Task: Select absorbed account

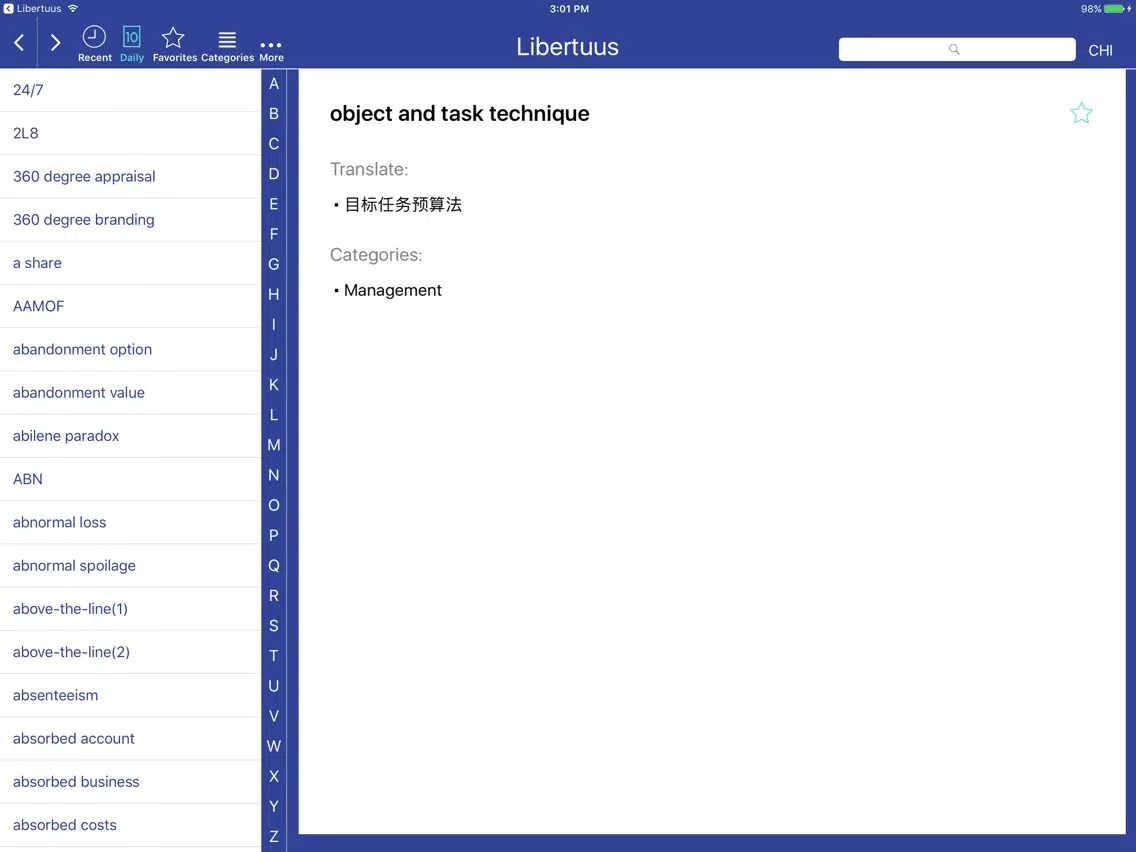Action: coord(130,738)
